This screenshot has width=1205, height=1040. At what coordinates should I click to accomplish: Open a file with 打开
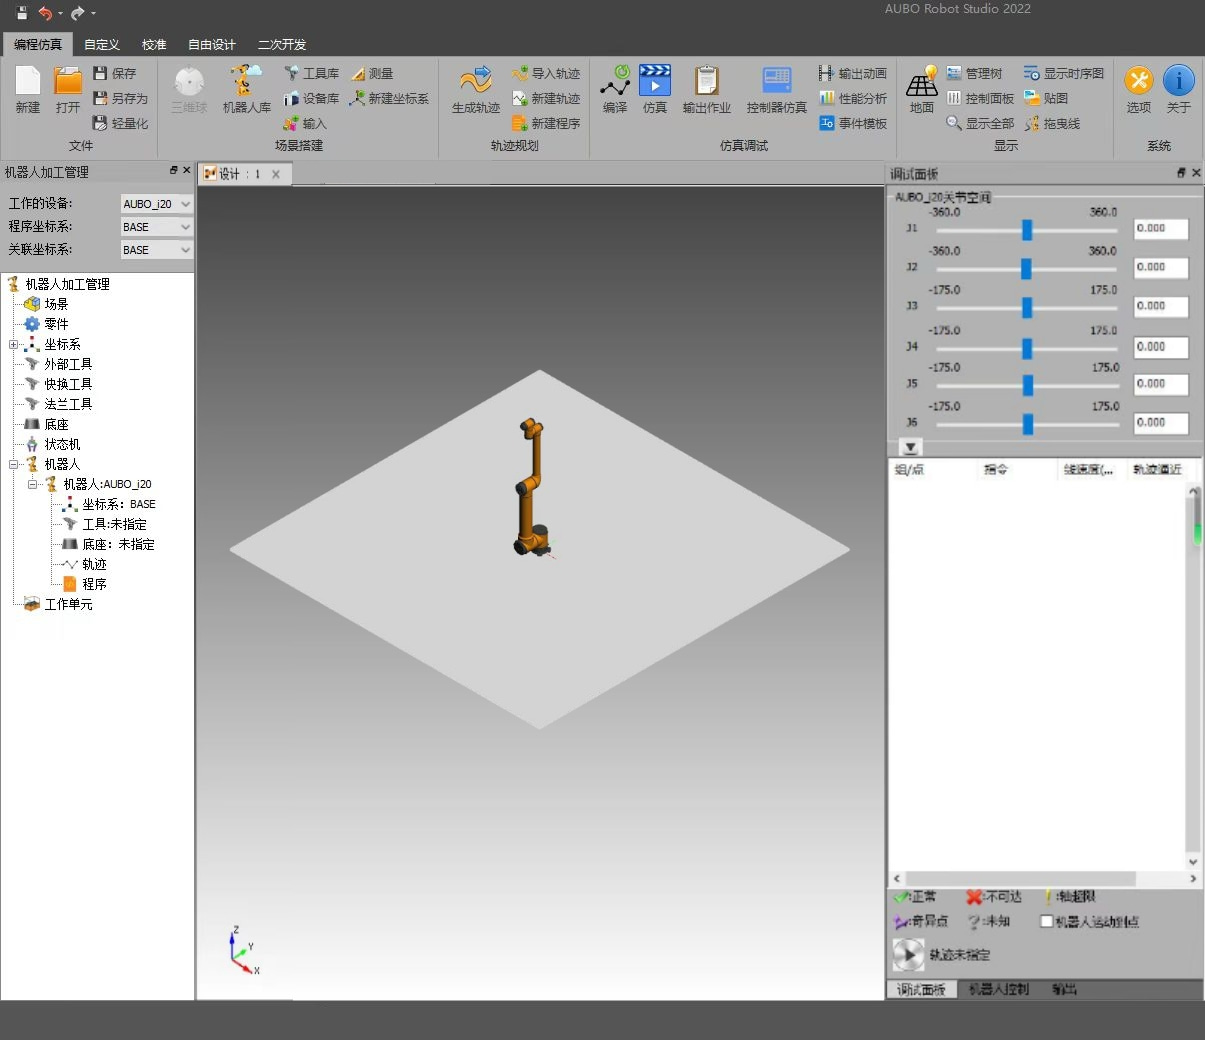click(68, 90)
